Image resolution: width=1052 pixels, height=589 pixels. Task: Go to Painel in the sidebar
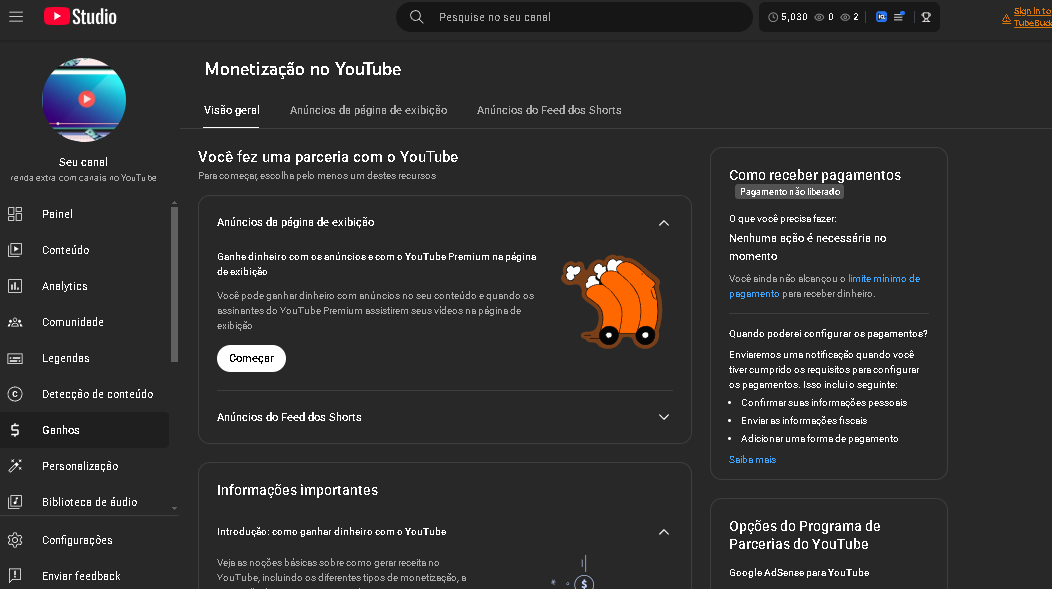pyautogui.click(x=85, y=214)
